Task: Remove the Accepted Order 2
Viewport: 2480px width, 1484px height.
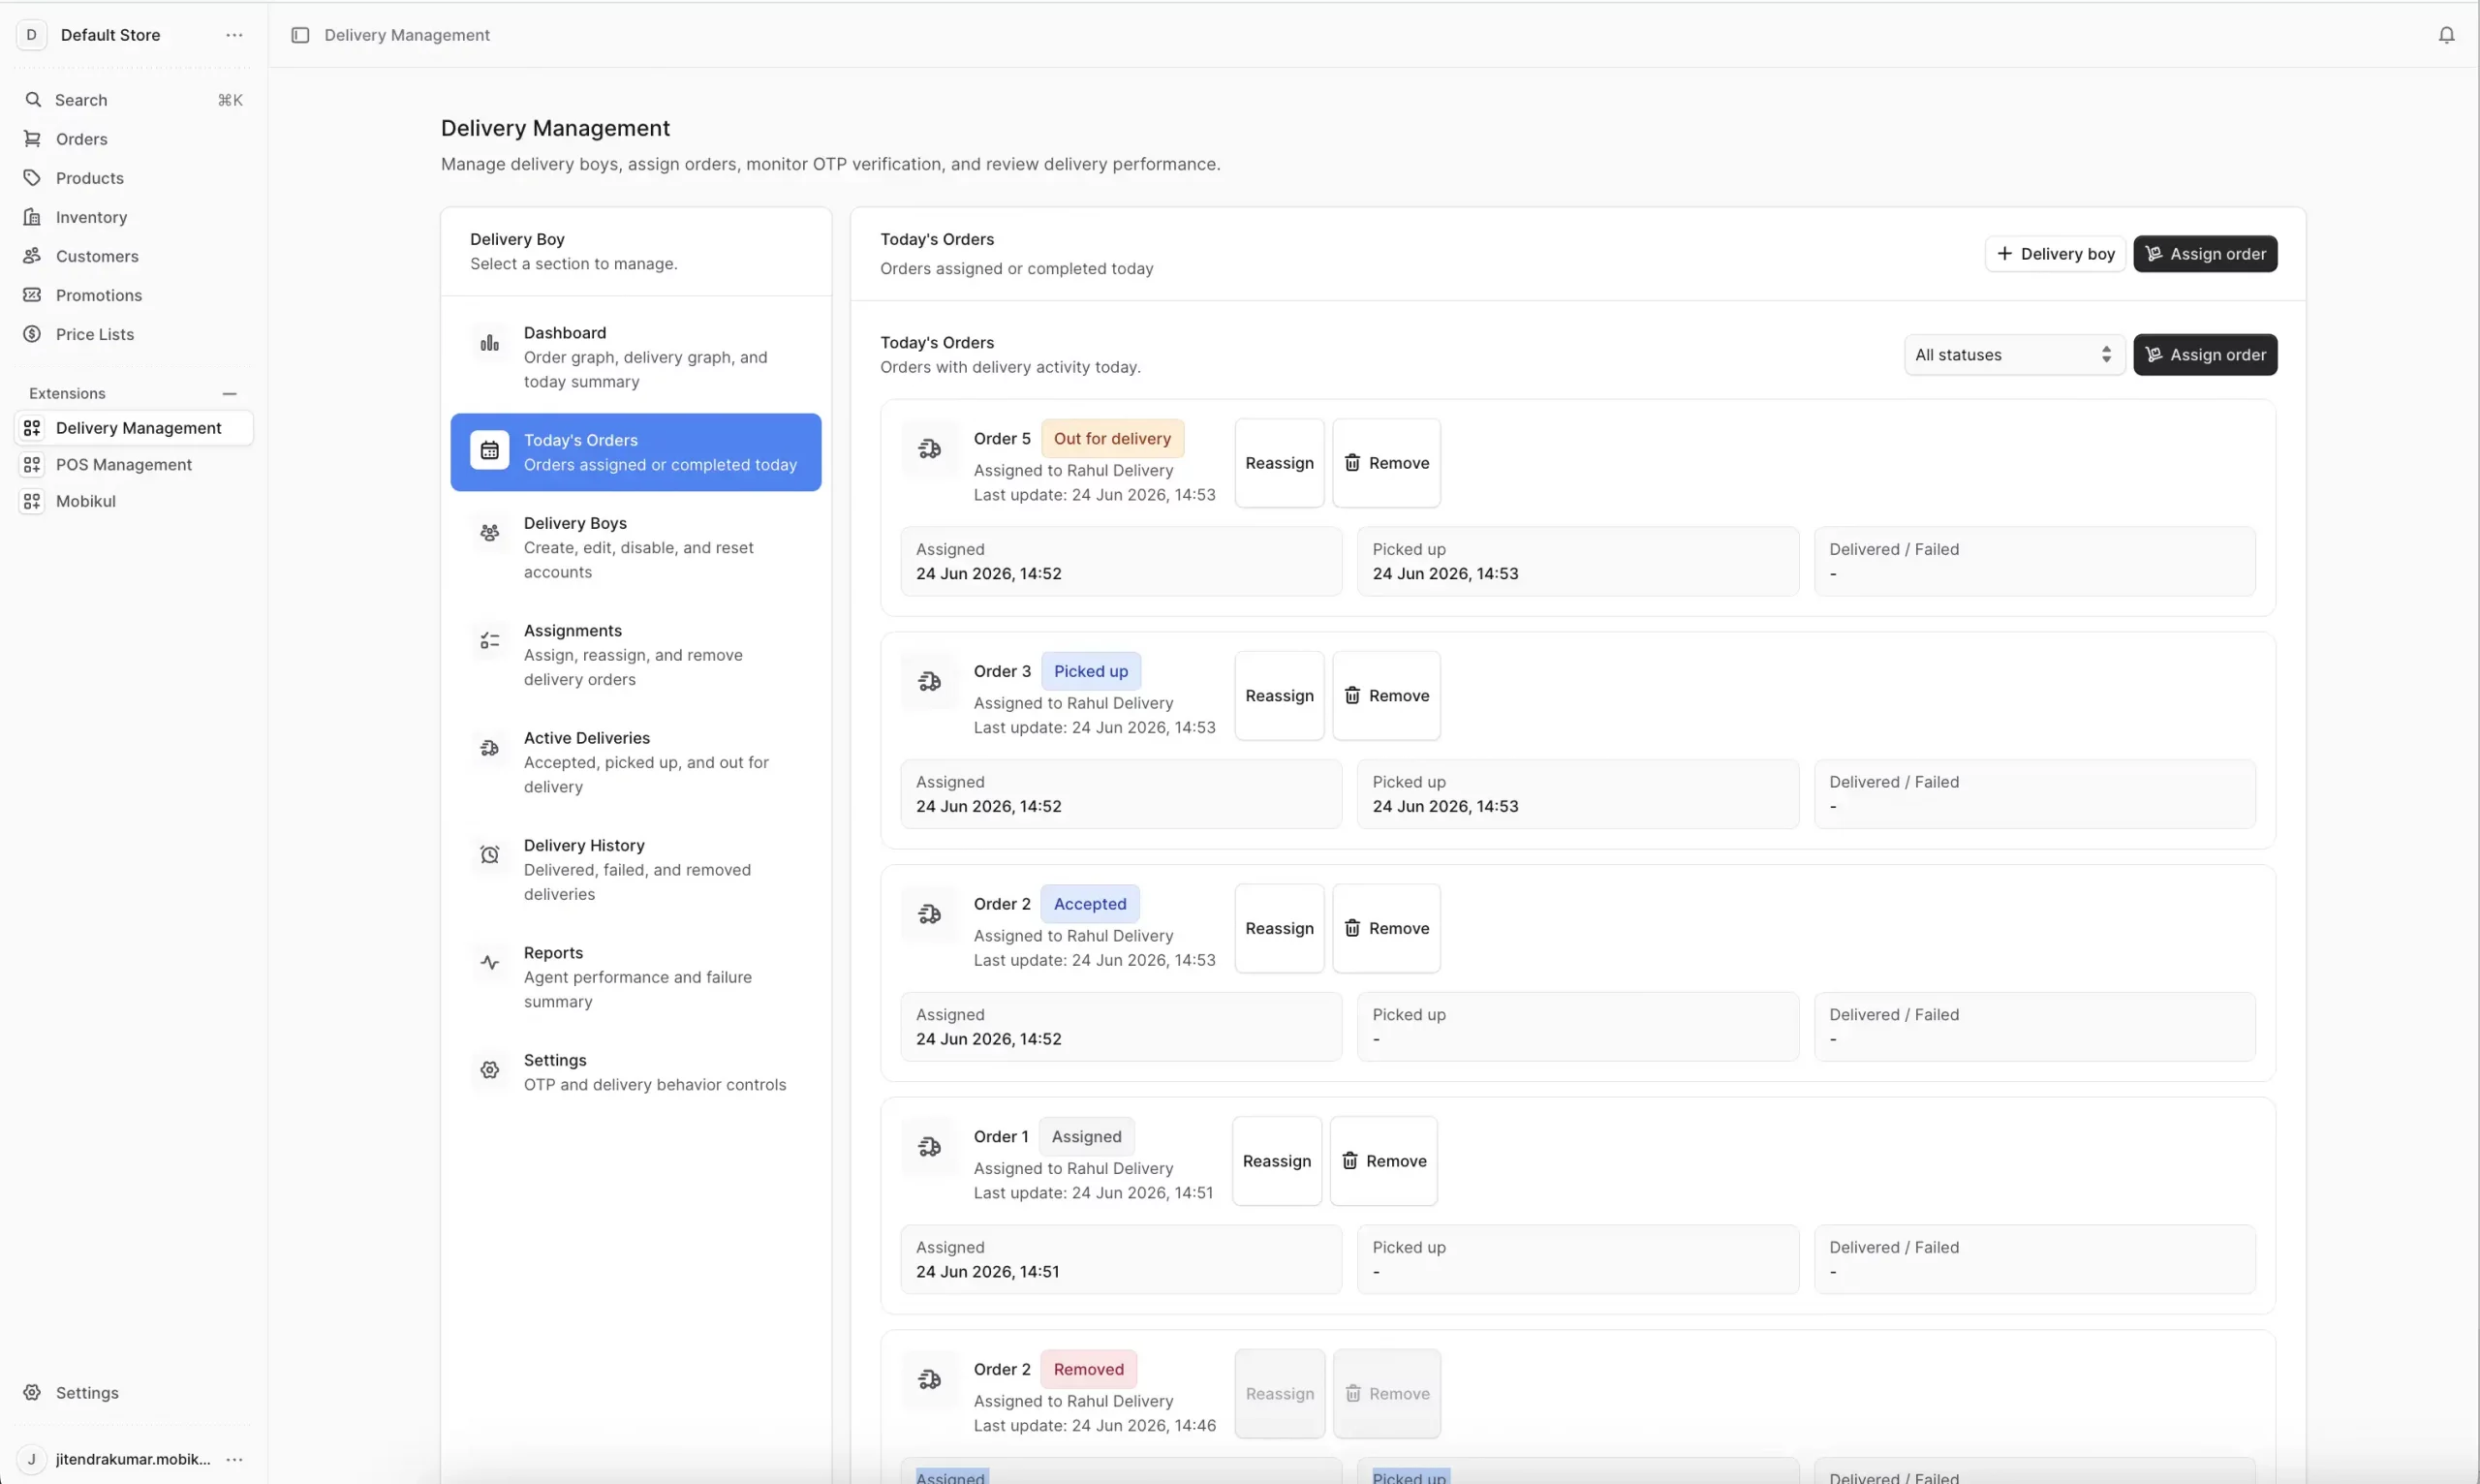Action: [1386, 929]
